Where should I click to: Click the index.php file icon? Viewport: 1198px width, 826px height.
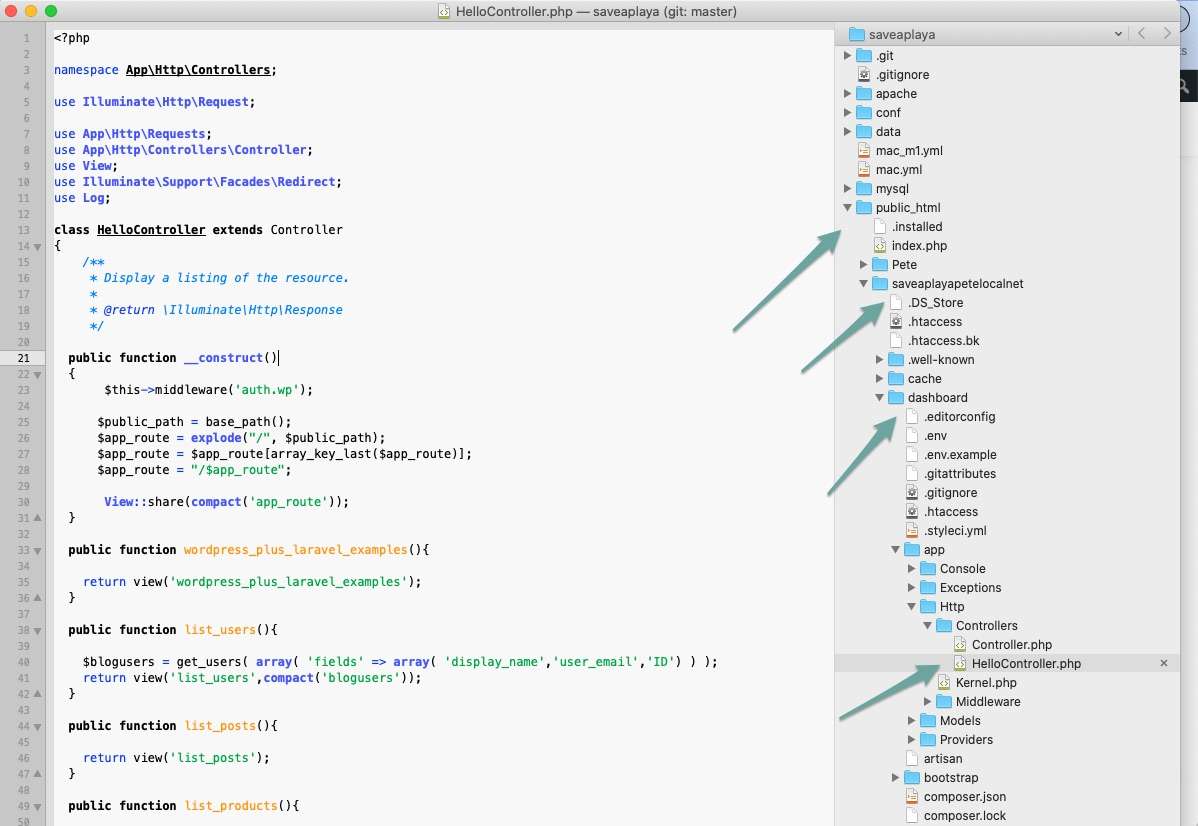(880, 246)
